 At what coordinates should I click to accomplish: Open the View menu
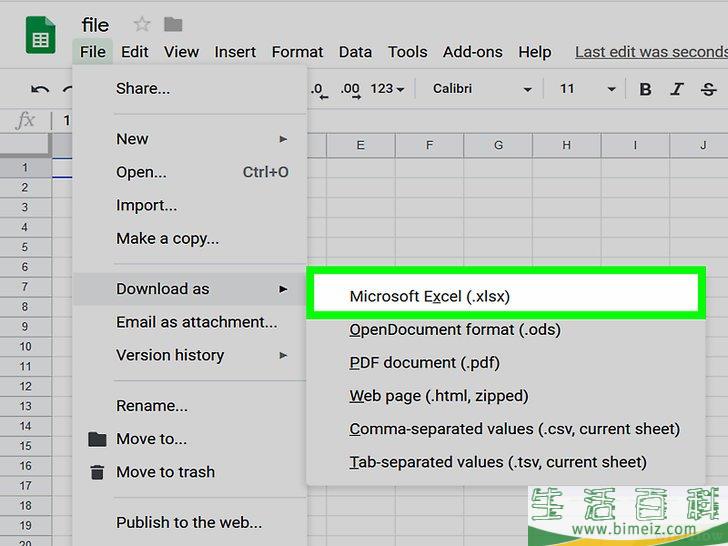(181, 52)
